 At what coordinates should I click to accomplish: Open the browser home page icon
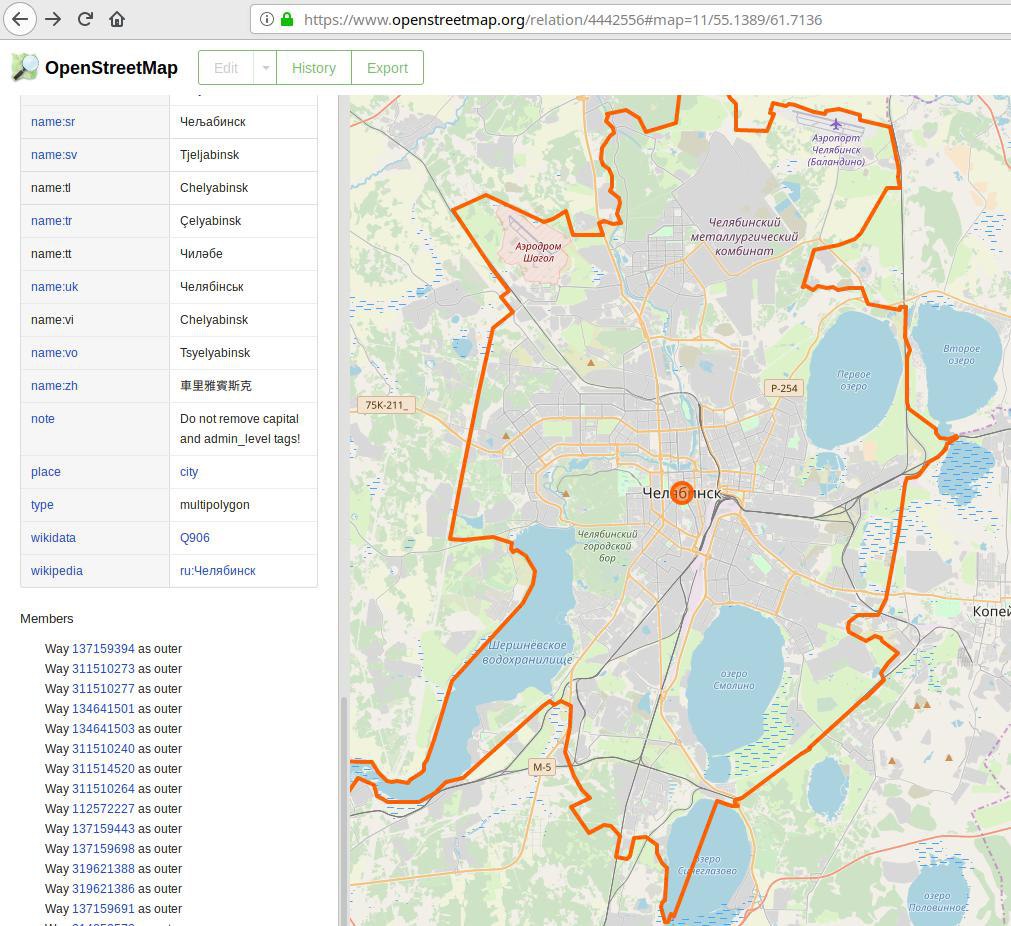pyautogui.click(x=117, y=19)
